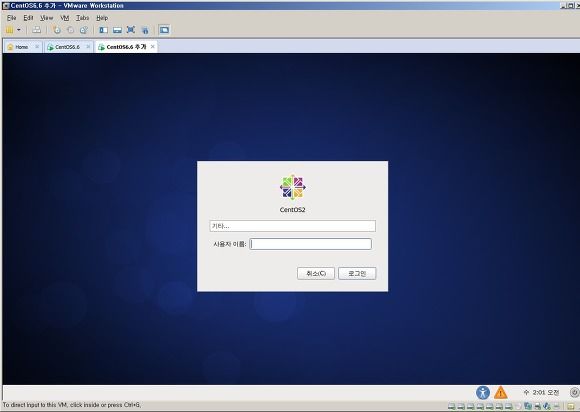Close the Home tab
The image size is (580, 412).
(x=37, y=47)
